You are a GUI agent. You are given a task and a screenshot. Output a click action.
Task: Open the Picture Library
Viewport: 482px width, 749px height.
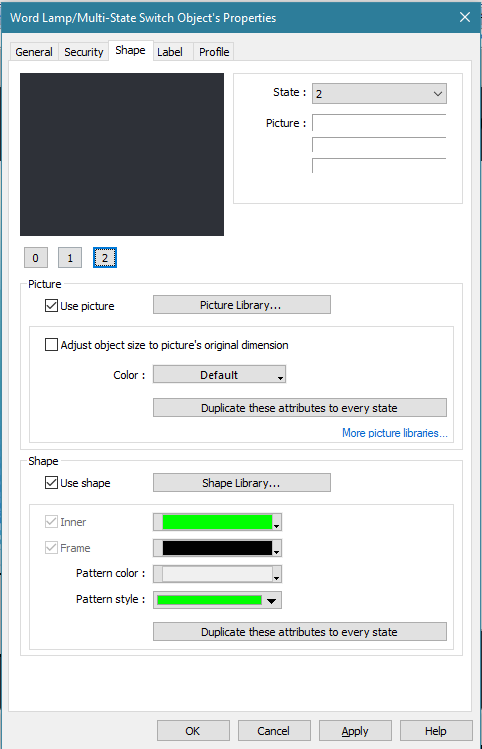click(x=242, y=305)
